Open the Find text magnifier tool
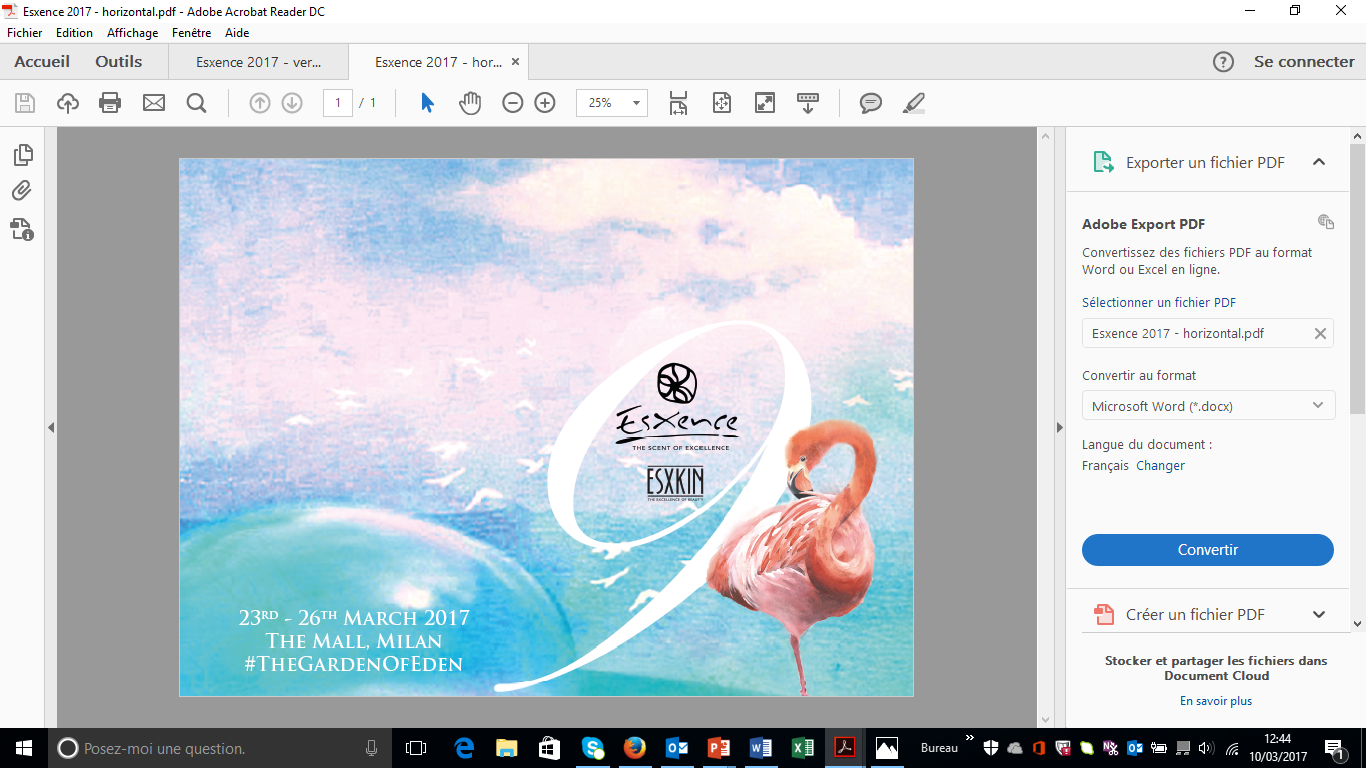Viewport: 1366px width, 768px height. click(x=197, y=103)
